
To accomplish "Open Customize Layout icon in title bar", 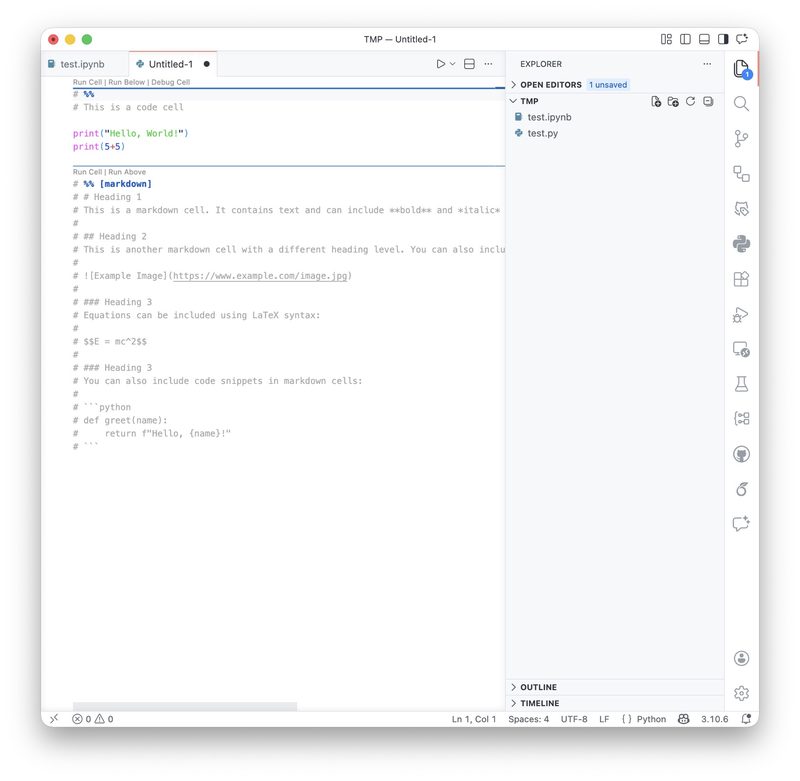I will point(666,39).
